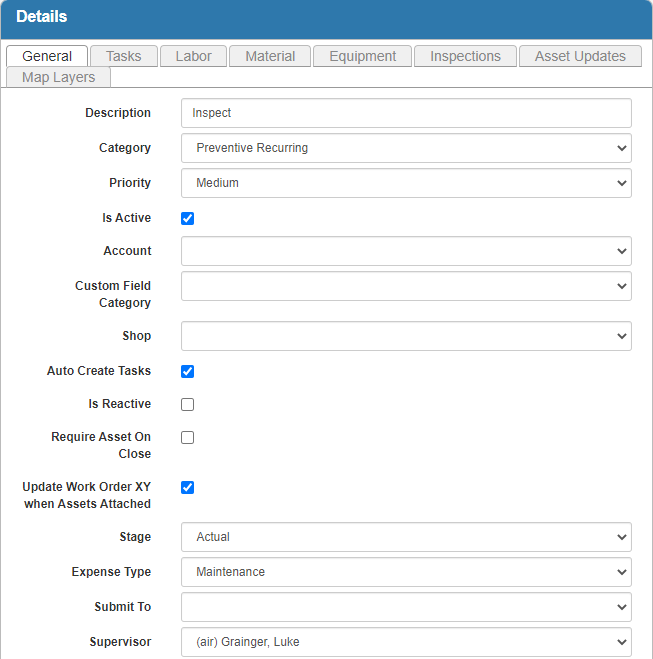Check Require Asset On Close
The image size is (653, 659).
point(187,437)
